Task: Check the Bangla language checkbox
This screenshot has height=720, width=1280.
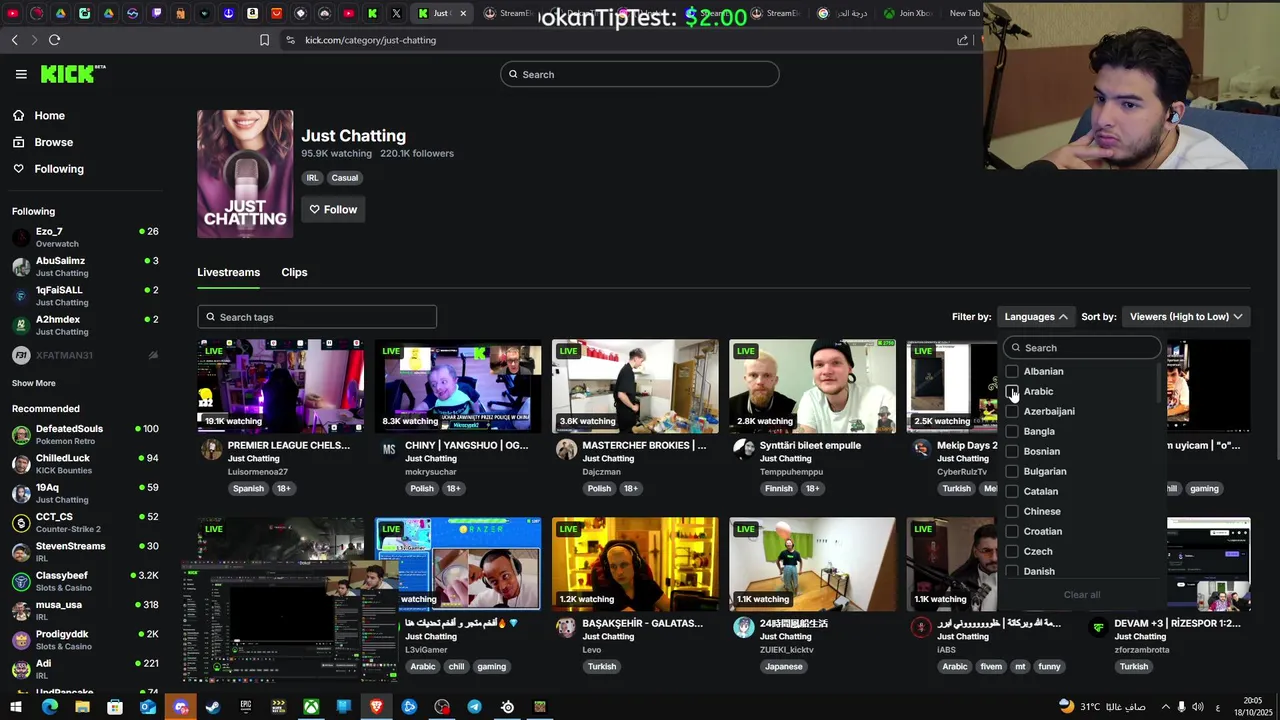Action: tap(1012, 431)
